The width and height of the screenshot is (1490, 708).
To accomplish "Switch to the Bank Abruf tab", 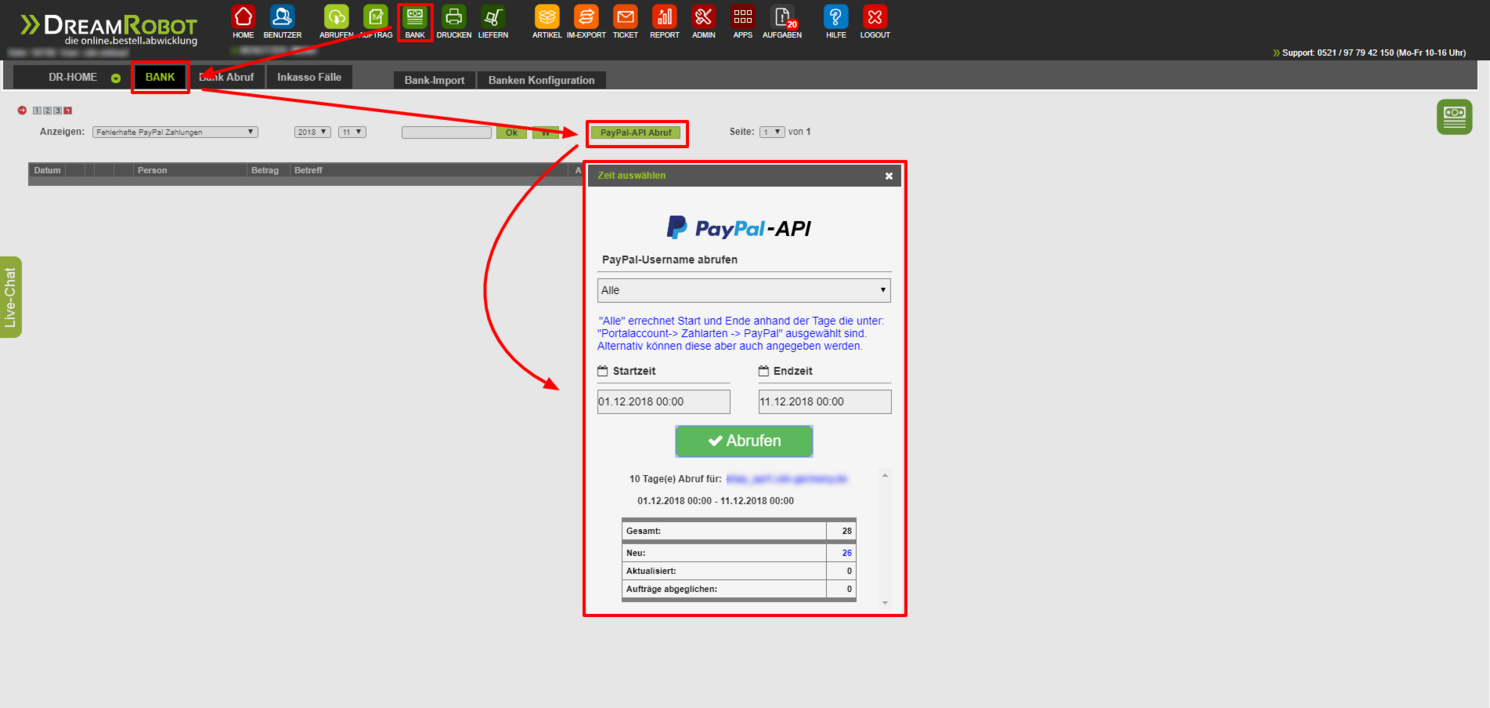I will (227, 77).
